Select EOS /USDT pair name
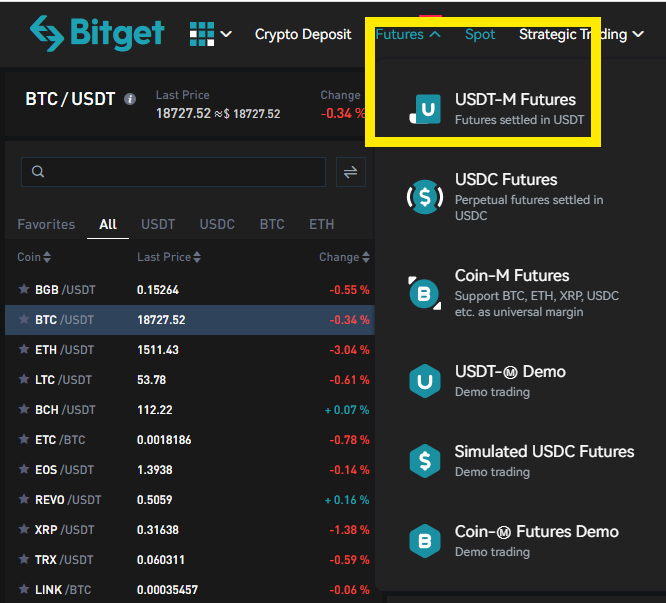666x603 pixels. click(x=64, y=470)
